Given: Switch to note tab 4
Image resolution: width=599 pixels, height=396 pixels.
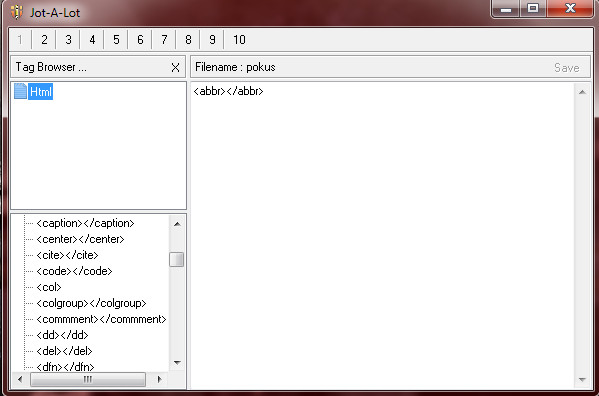Looking at the screenshot, I should coord(92,40).
